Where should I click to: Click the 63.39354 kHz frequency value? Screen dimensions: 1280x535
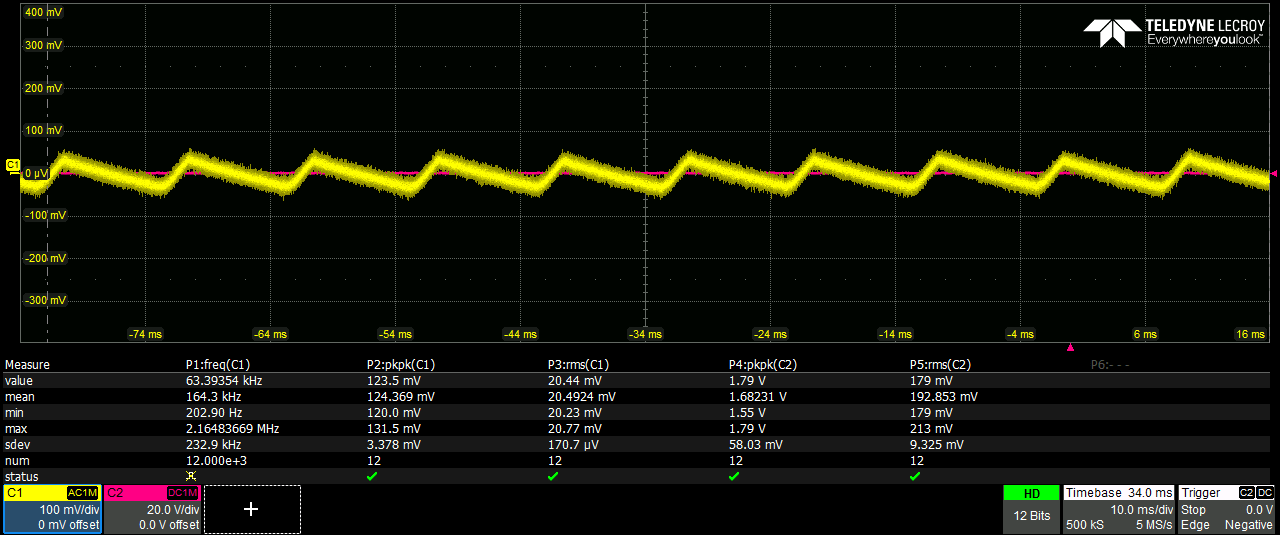click(x=224, y=381)
